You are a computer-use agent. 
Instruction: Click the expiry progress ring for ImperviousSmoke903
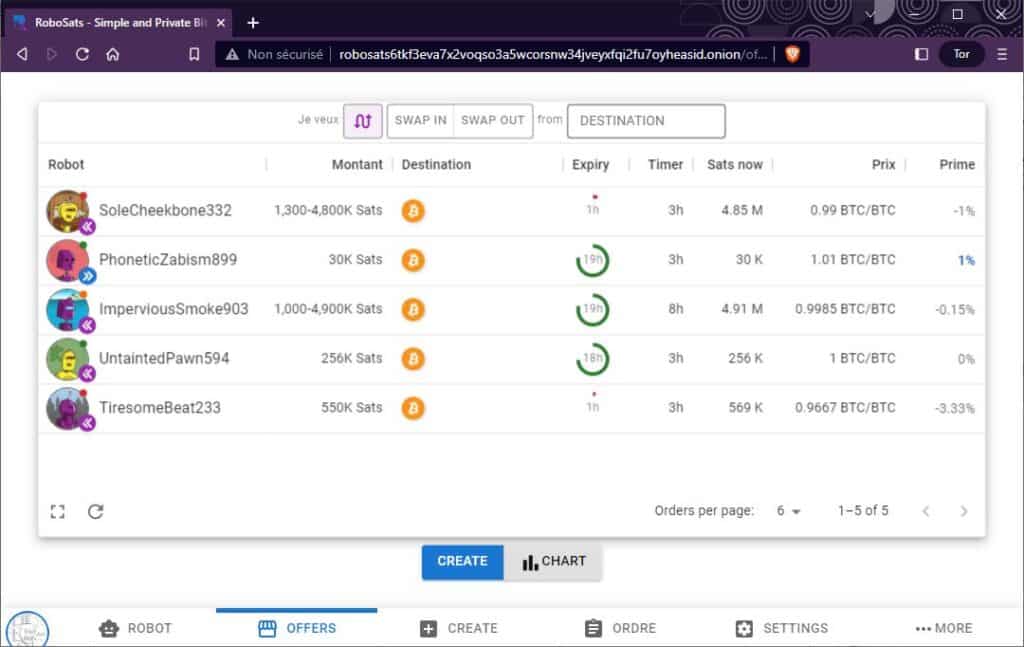pyautogui.click(x=592, y=309)
